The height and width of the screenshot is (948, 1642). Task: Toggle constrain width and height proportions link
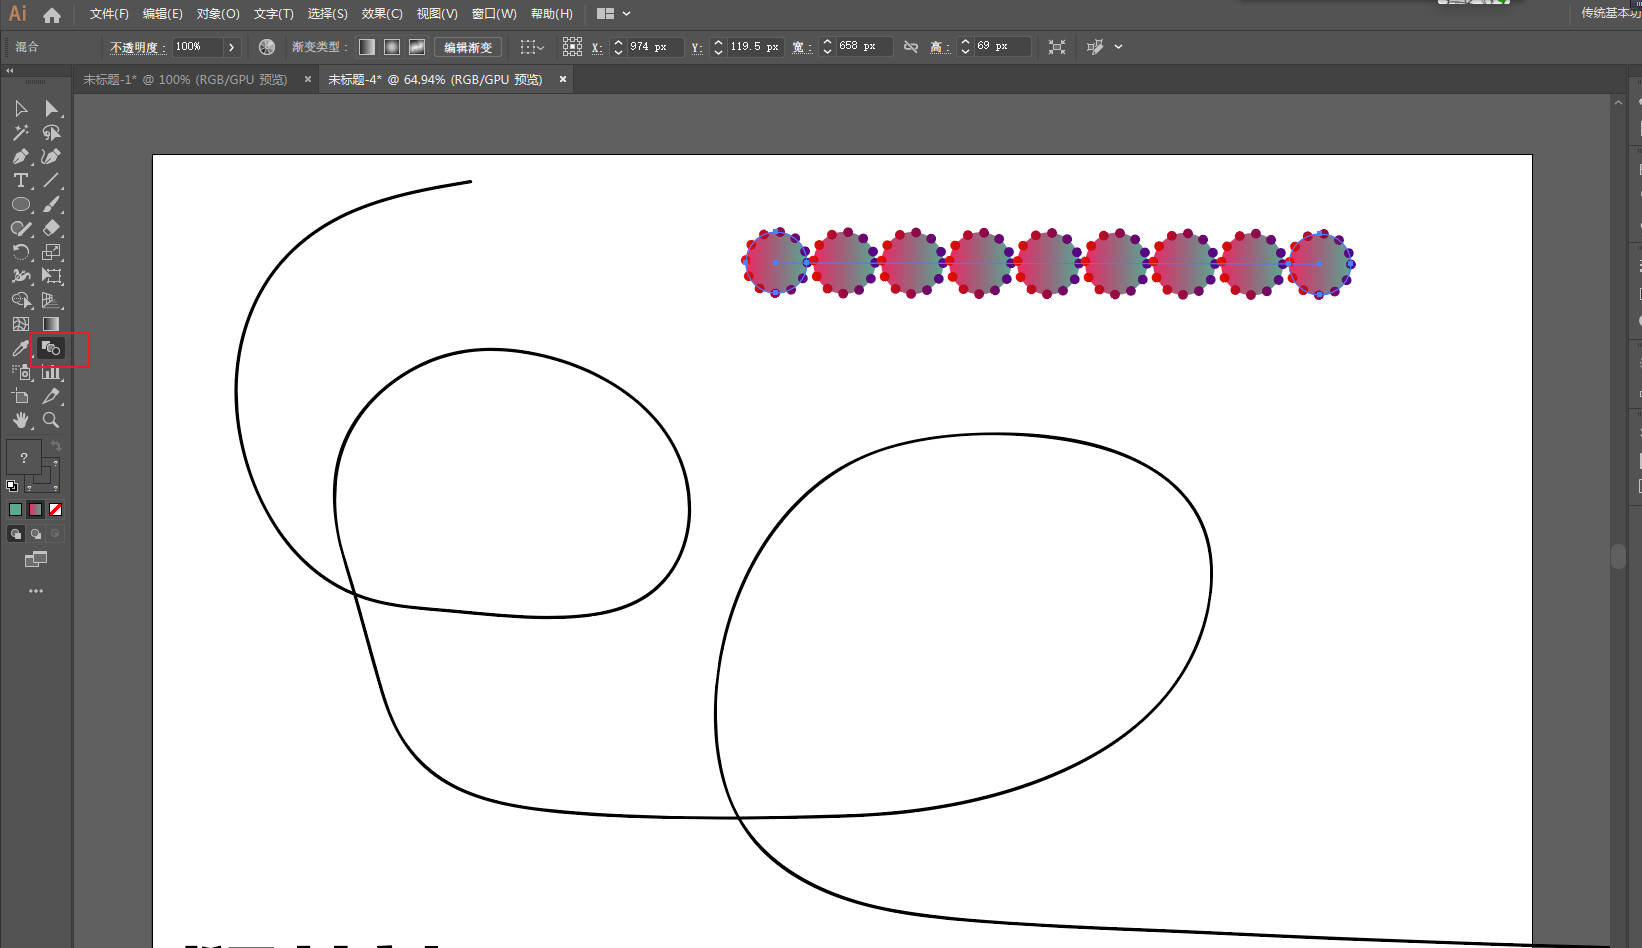tap(910, 47)
